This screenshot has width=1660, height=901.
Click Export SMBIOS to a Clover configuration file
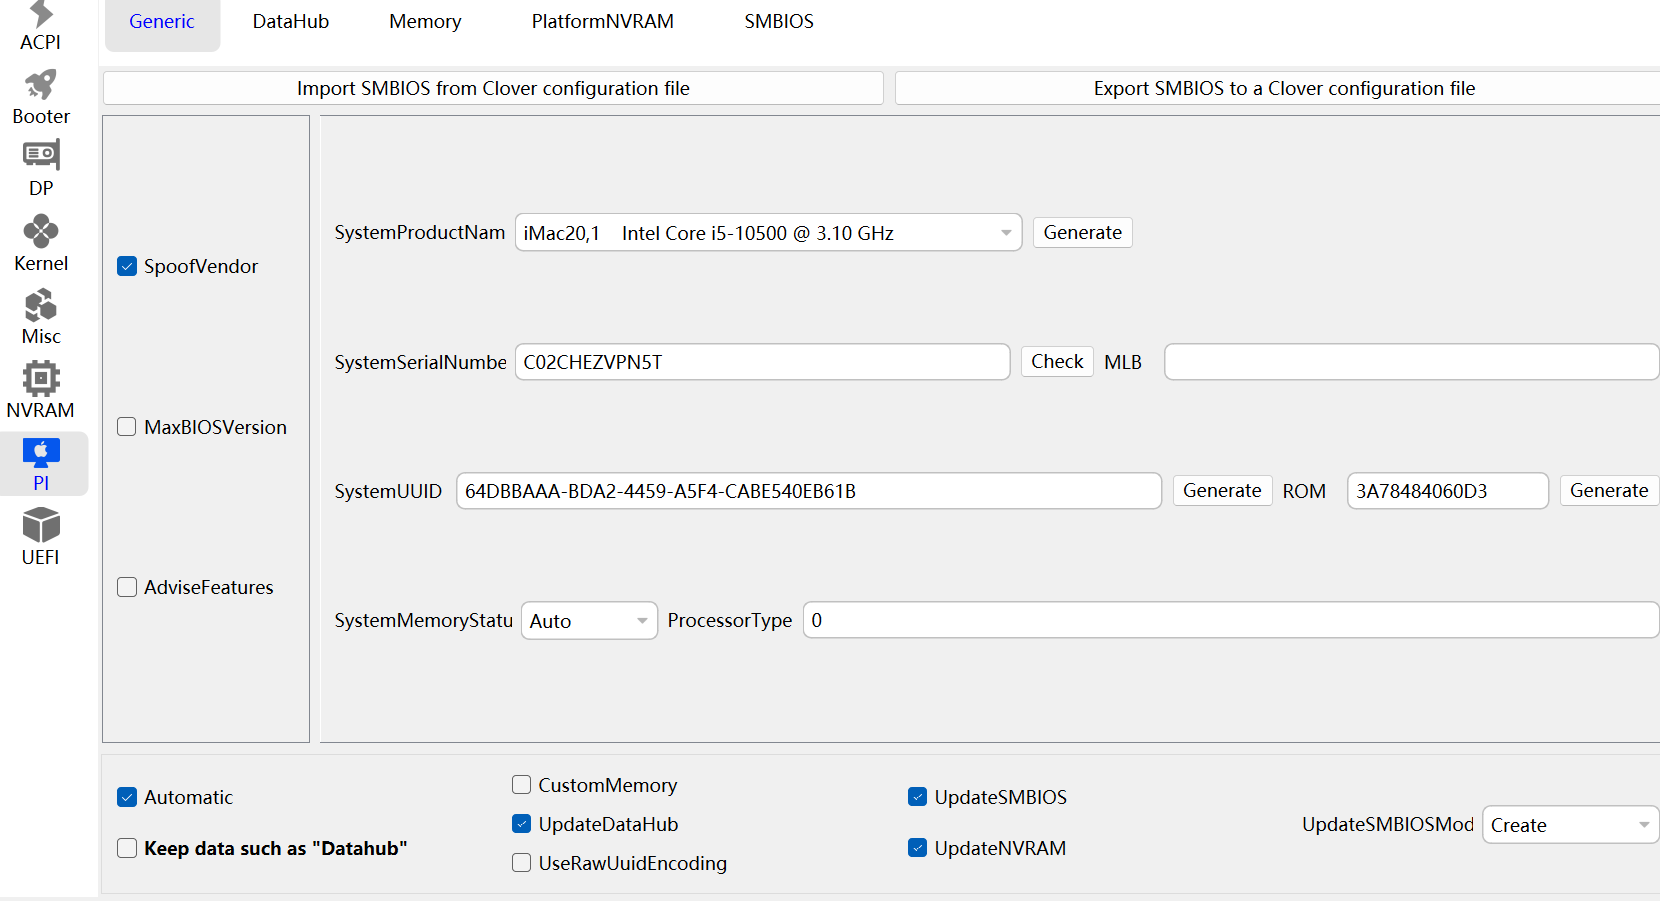click(1278, 88)
